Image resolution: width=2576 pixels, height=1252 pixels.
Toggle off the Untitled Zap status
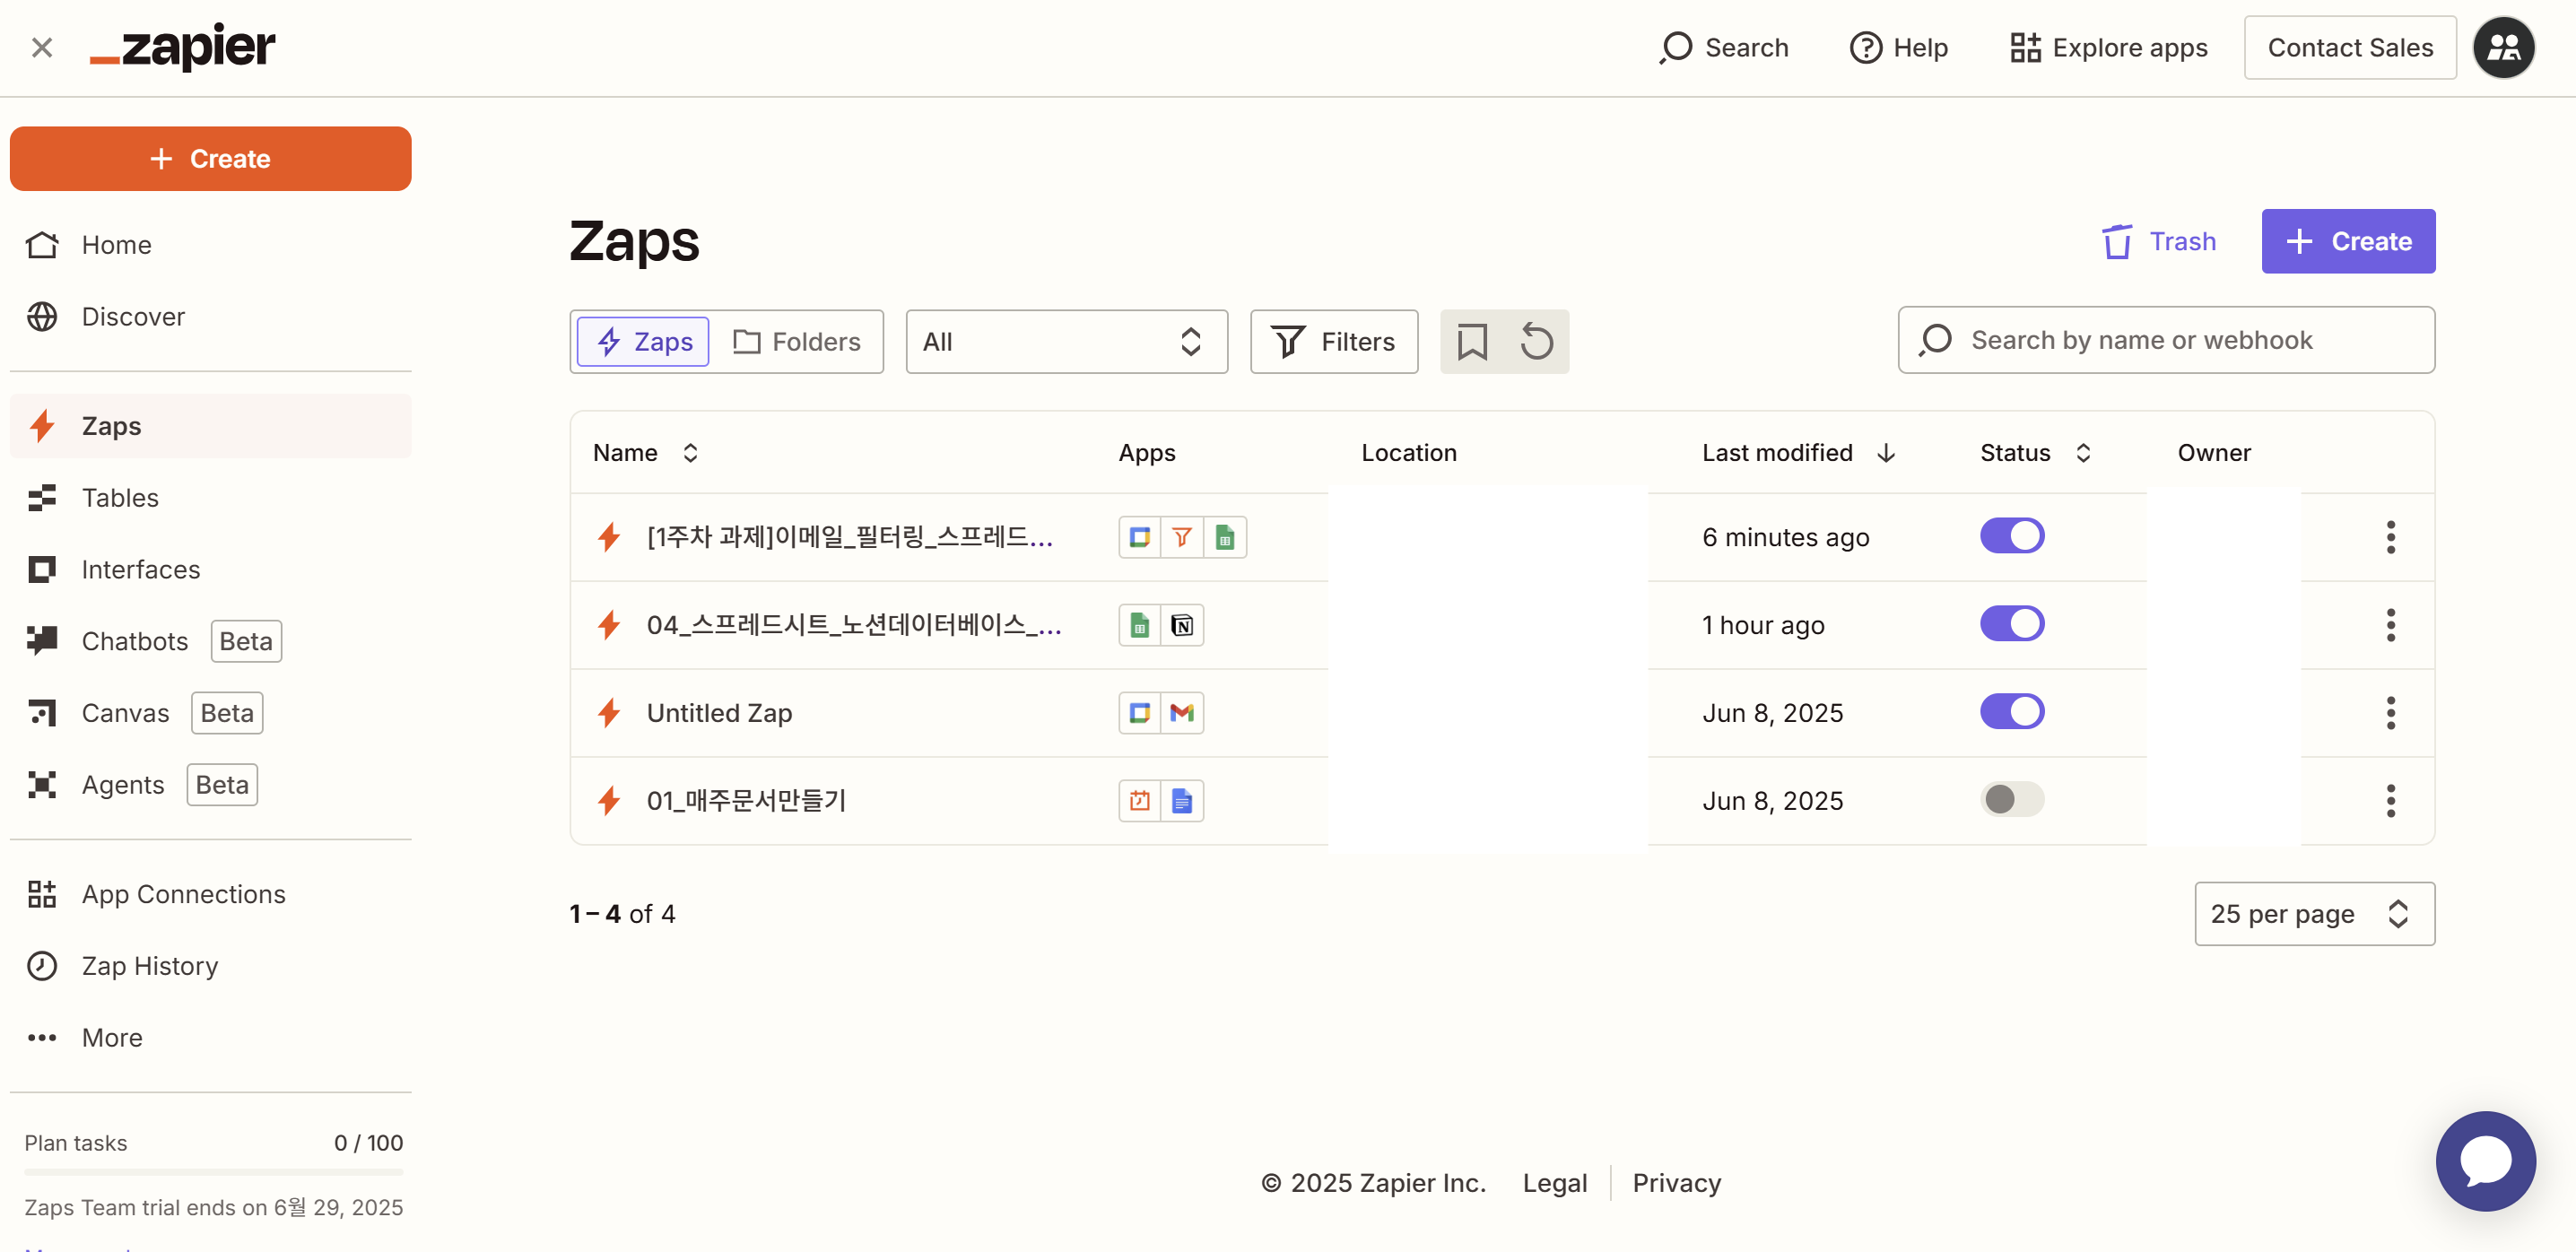pos(2012,712)
